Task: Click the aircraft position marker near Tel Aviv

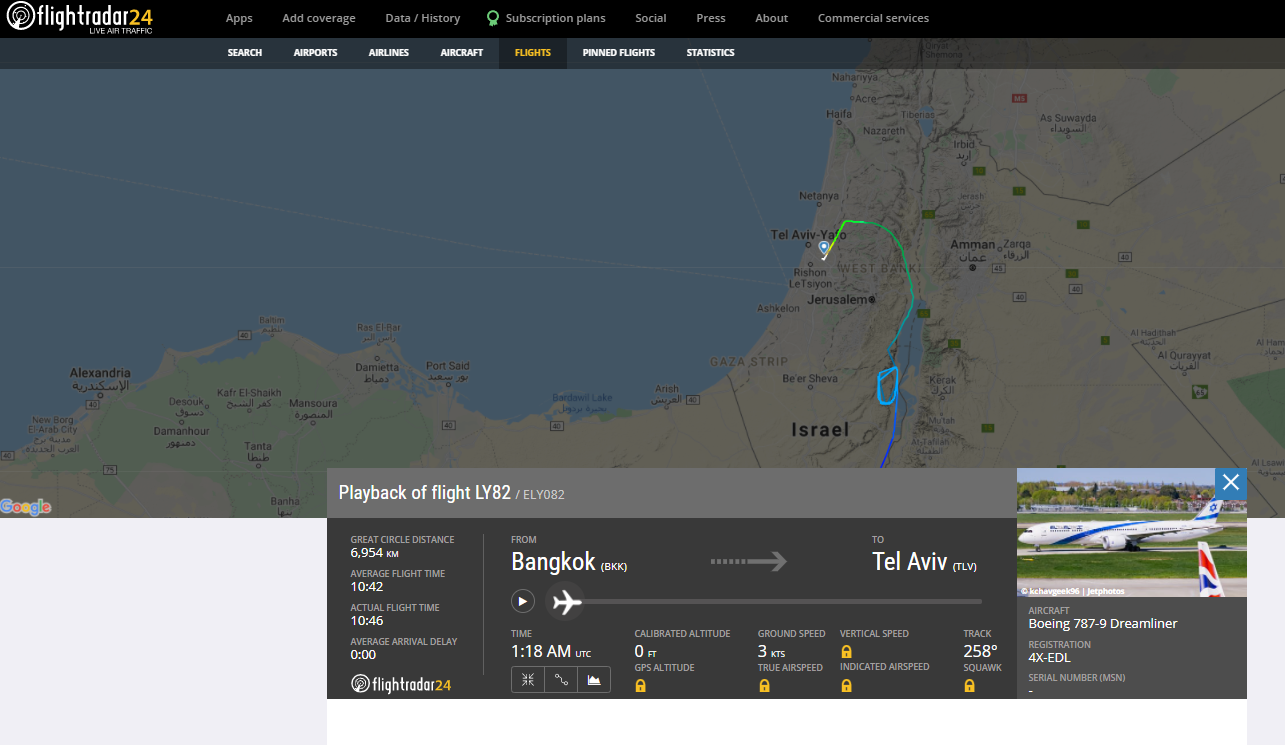Action: 824,247
